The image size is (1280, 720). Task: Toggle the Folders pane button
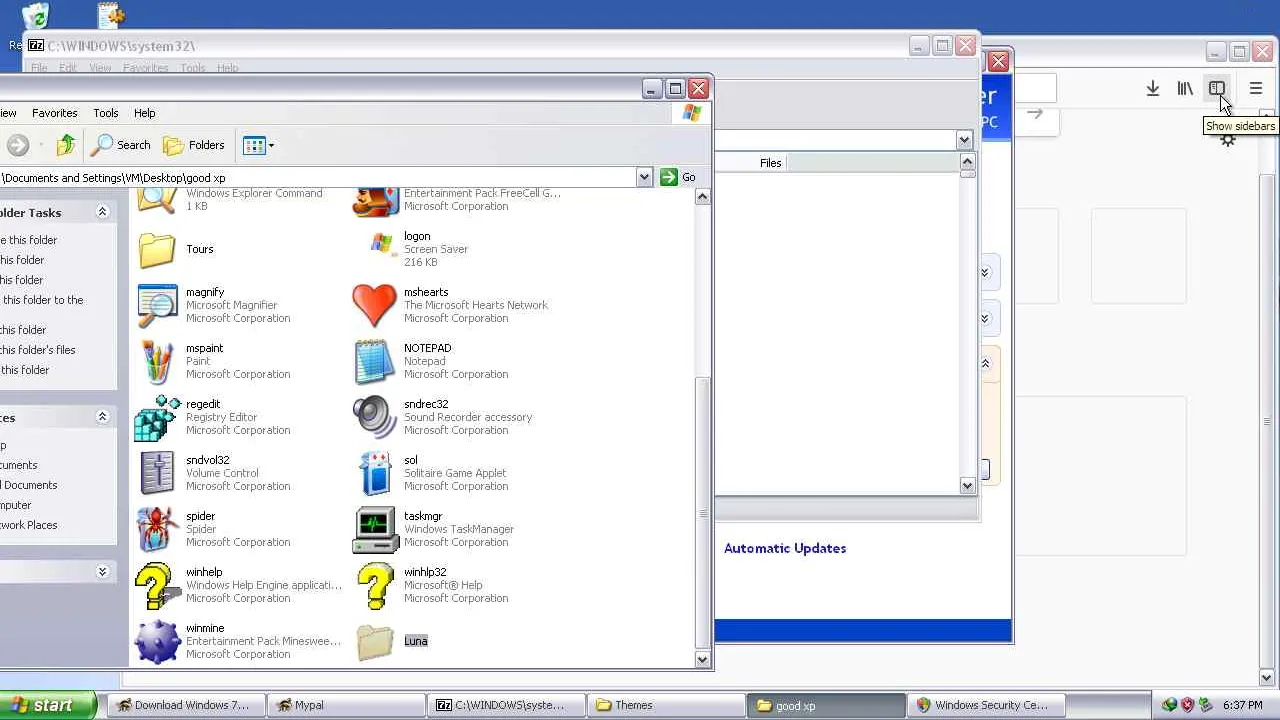[x=195, y=145]
